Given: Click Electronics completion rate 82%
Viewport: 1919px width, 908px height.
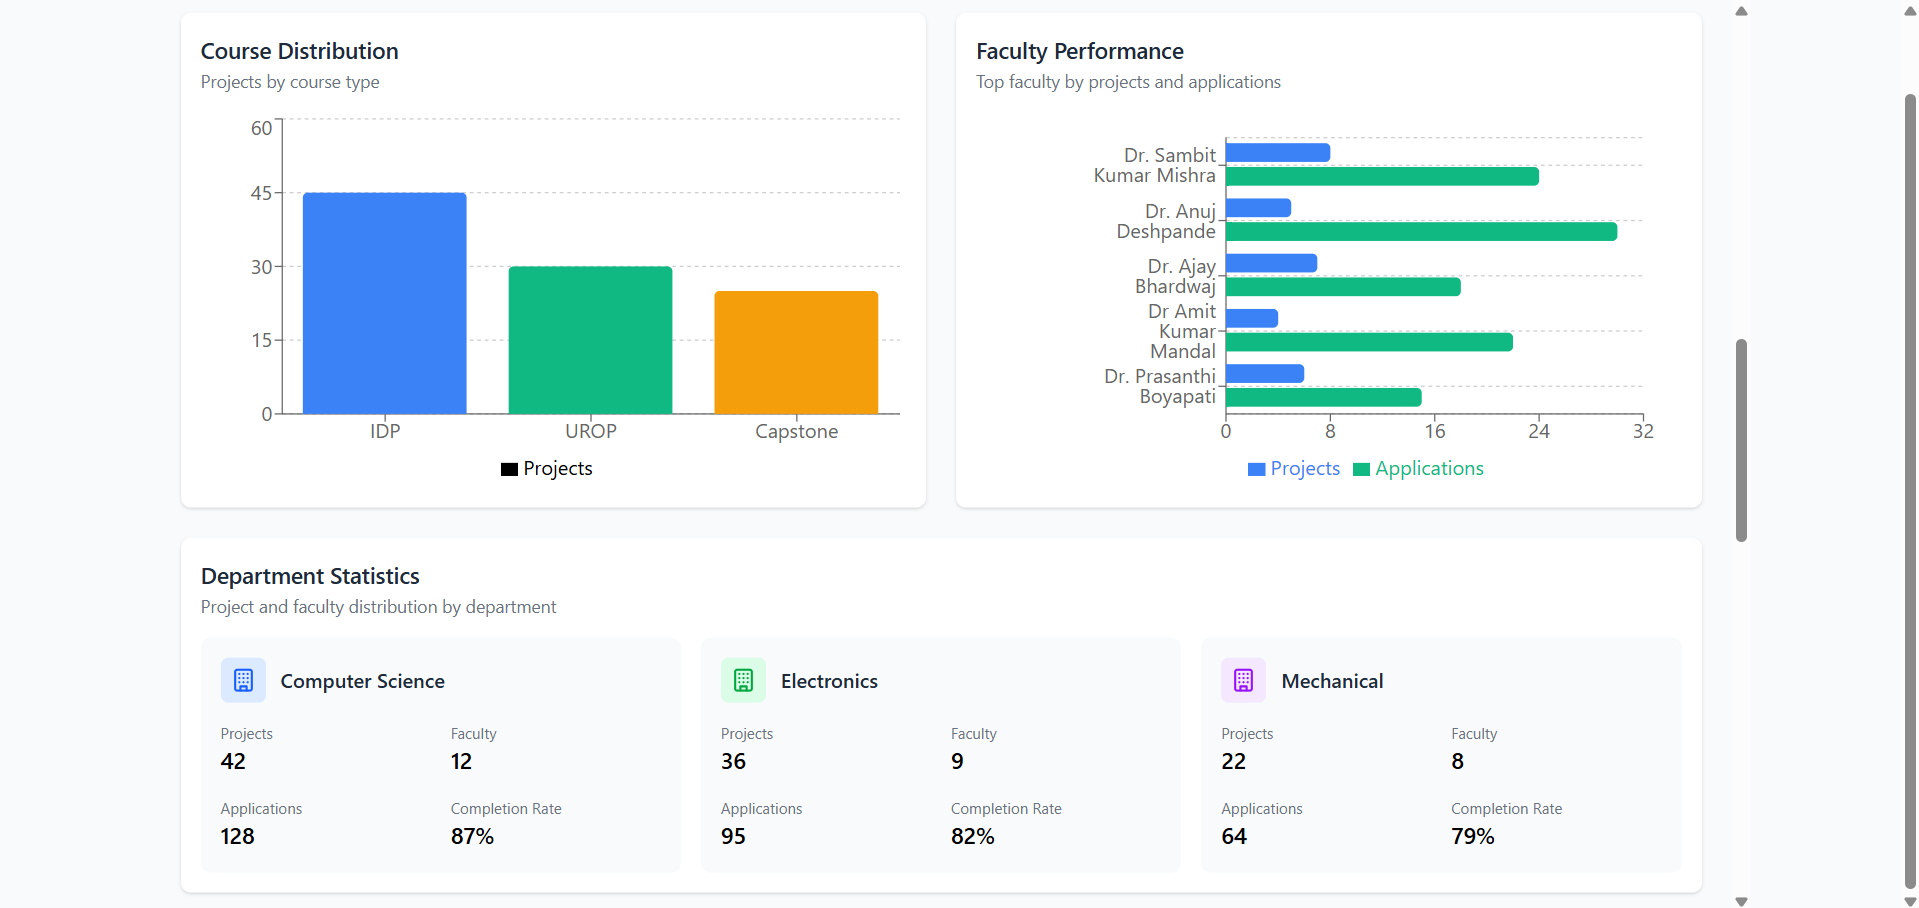Looking at the screenshot, I should coord(973,836).
